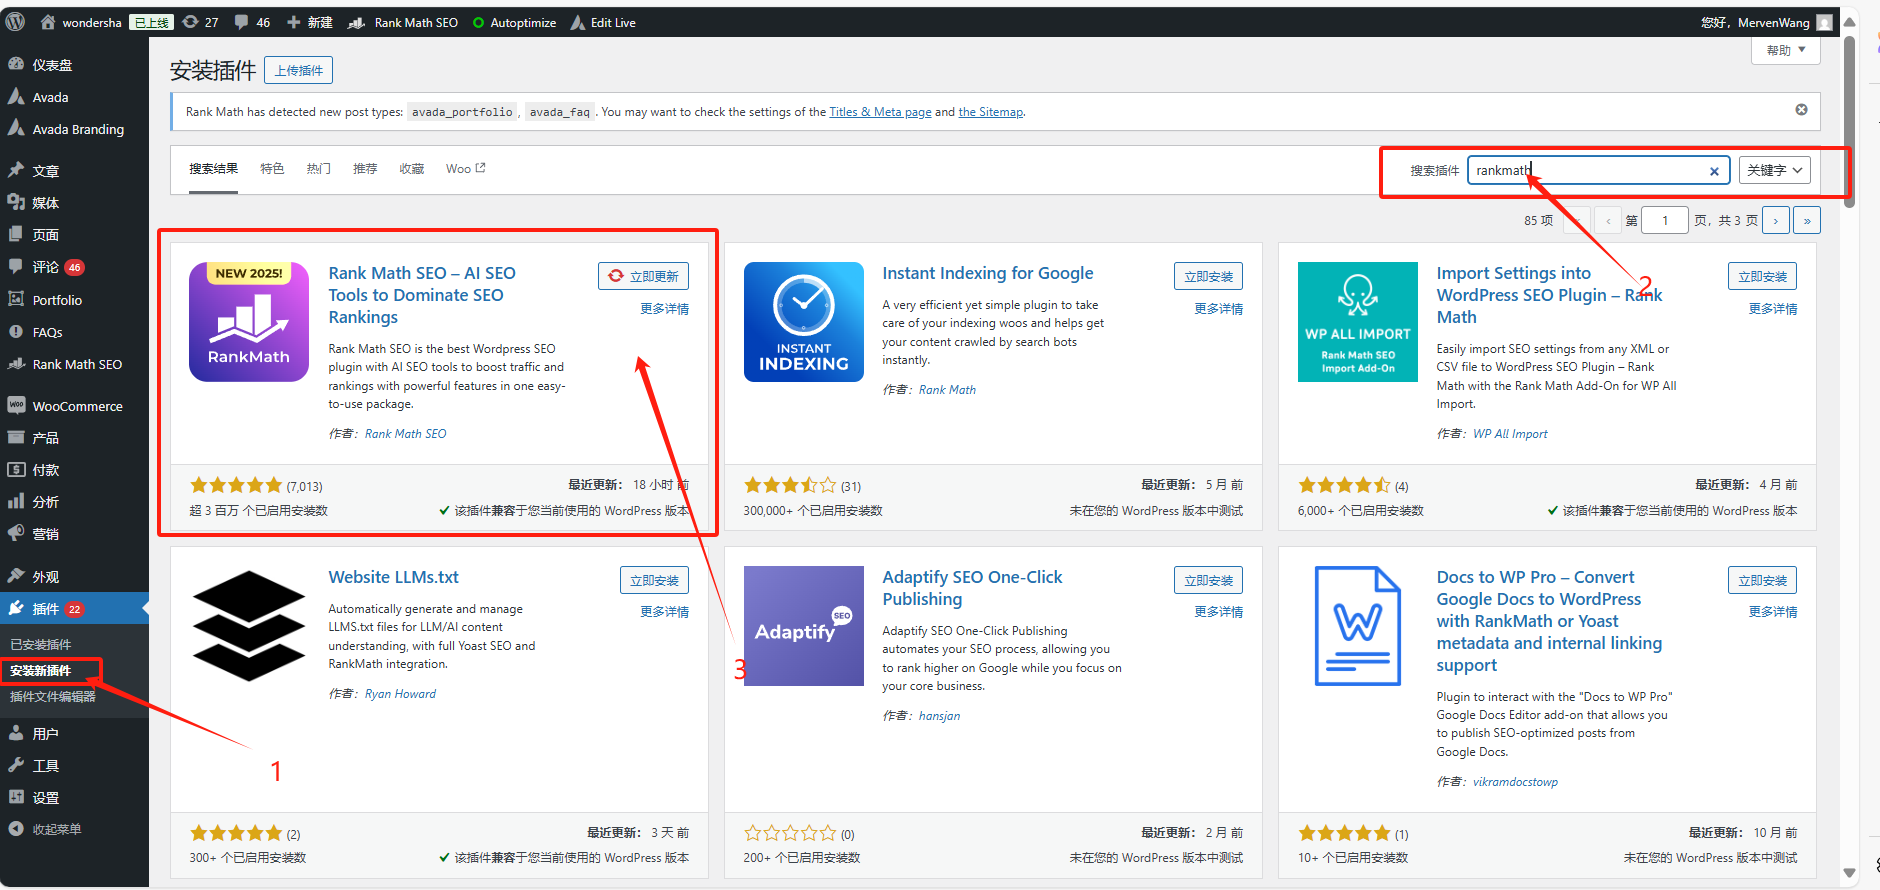The image size is (1880, 890).
Task: Install the Website LLMs.txt plugin
Action: point(655,580)
